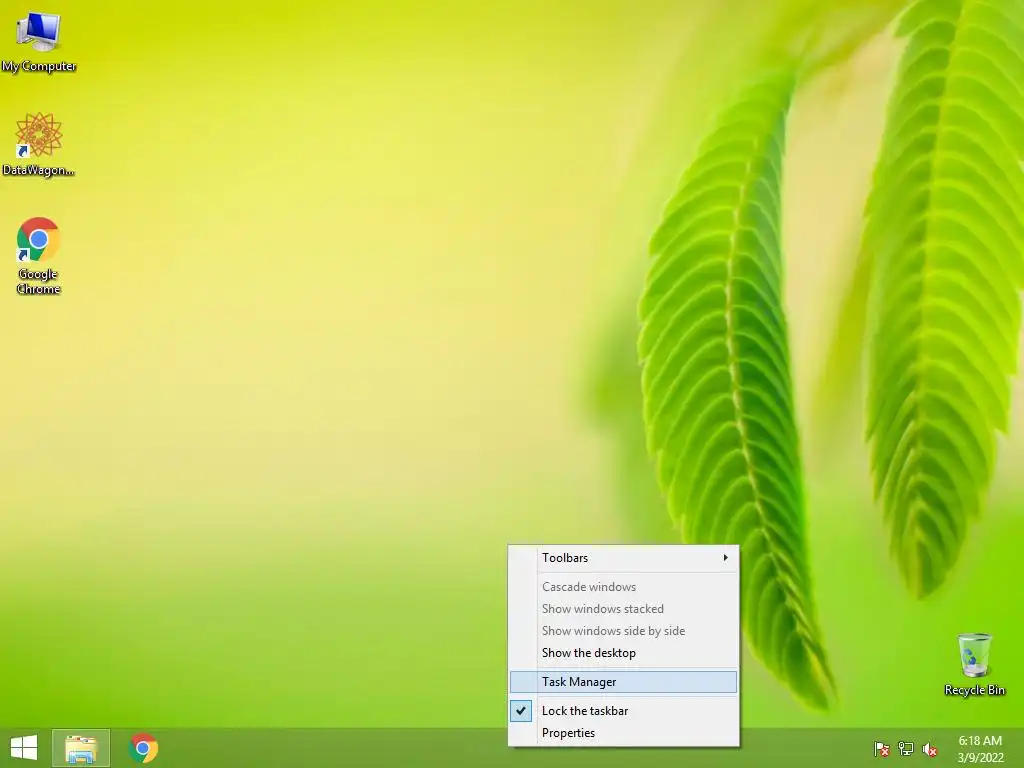Select the DataWagon desktop shortcut
The width and height of the screenshot is (1024, 768).
pyautogui.click(x=39, y=144)
